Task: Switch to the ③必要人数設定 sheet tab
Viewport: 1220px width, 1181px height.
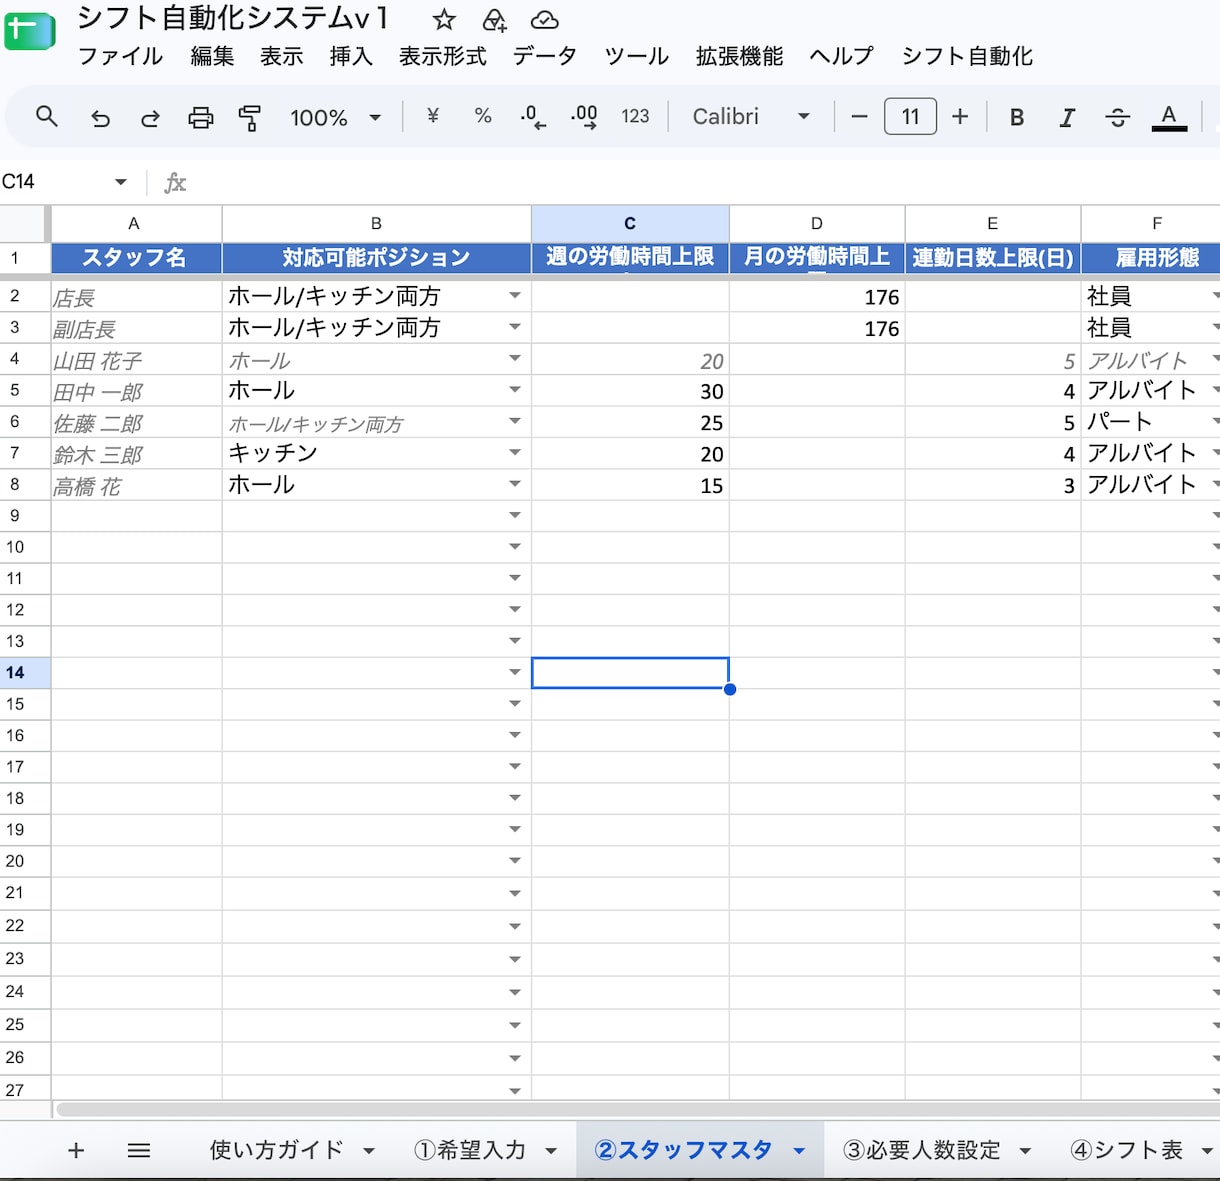Action: click(x=921, y=1150)
